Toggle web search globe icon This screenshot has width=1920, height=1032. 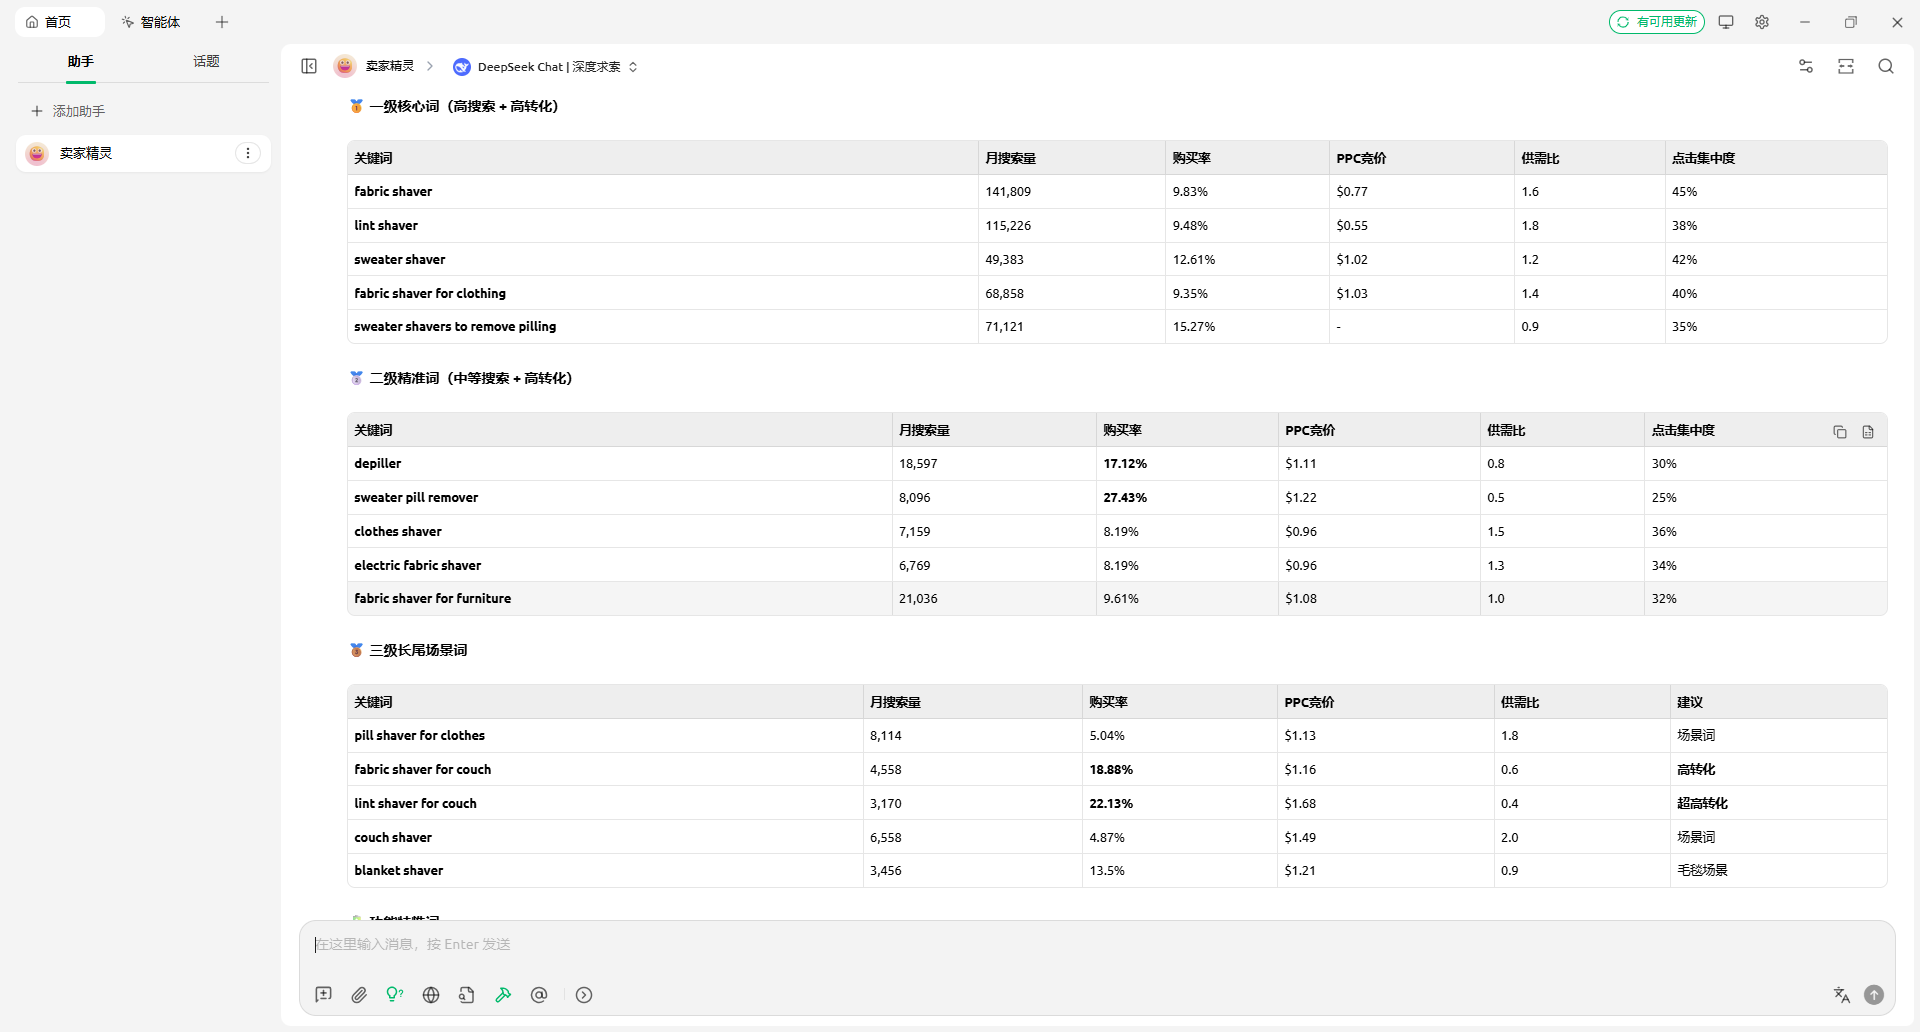point(431,995)
